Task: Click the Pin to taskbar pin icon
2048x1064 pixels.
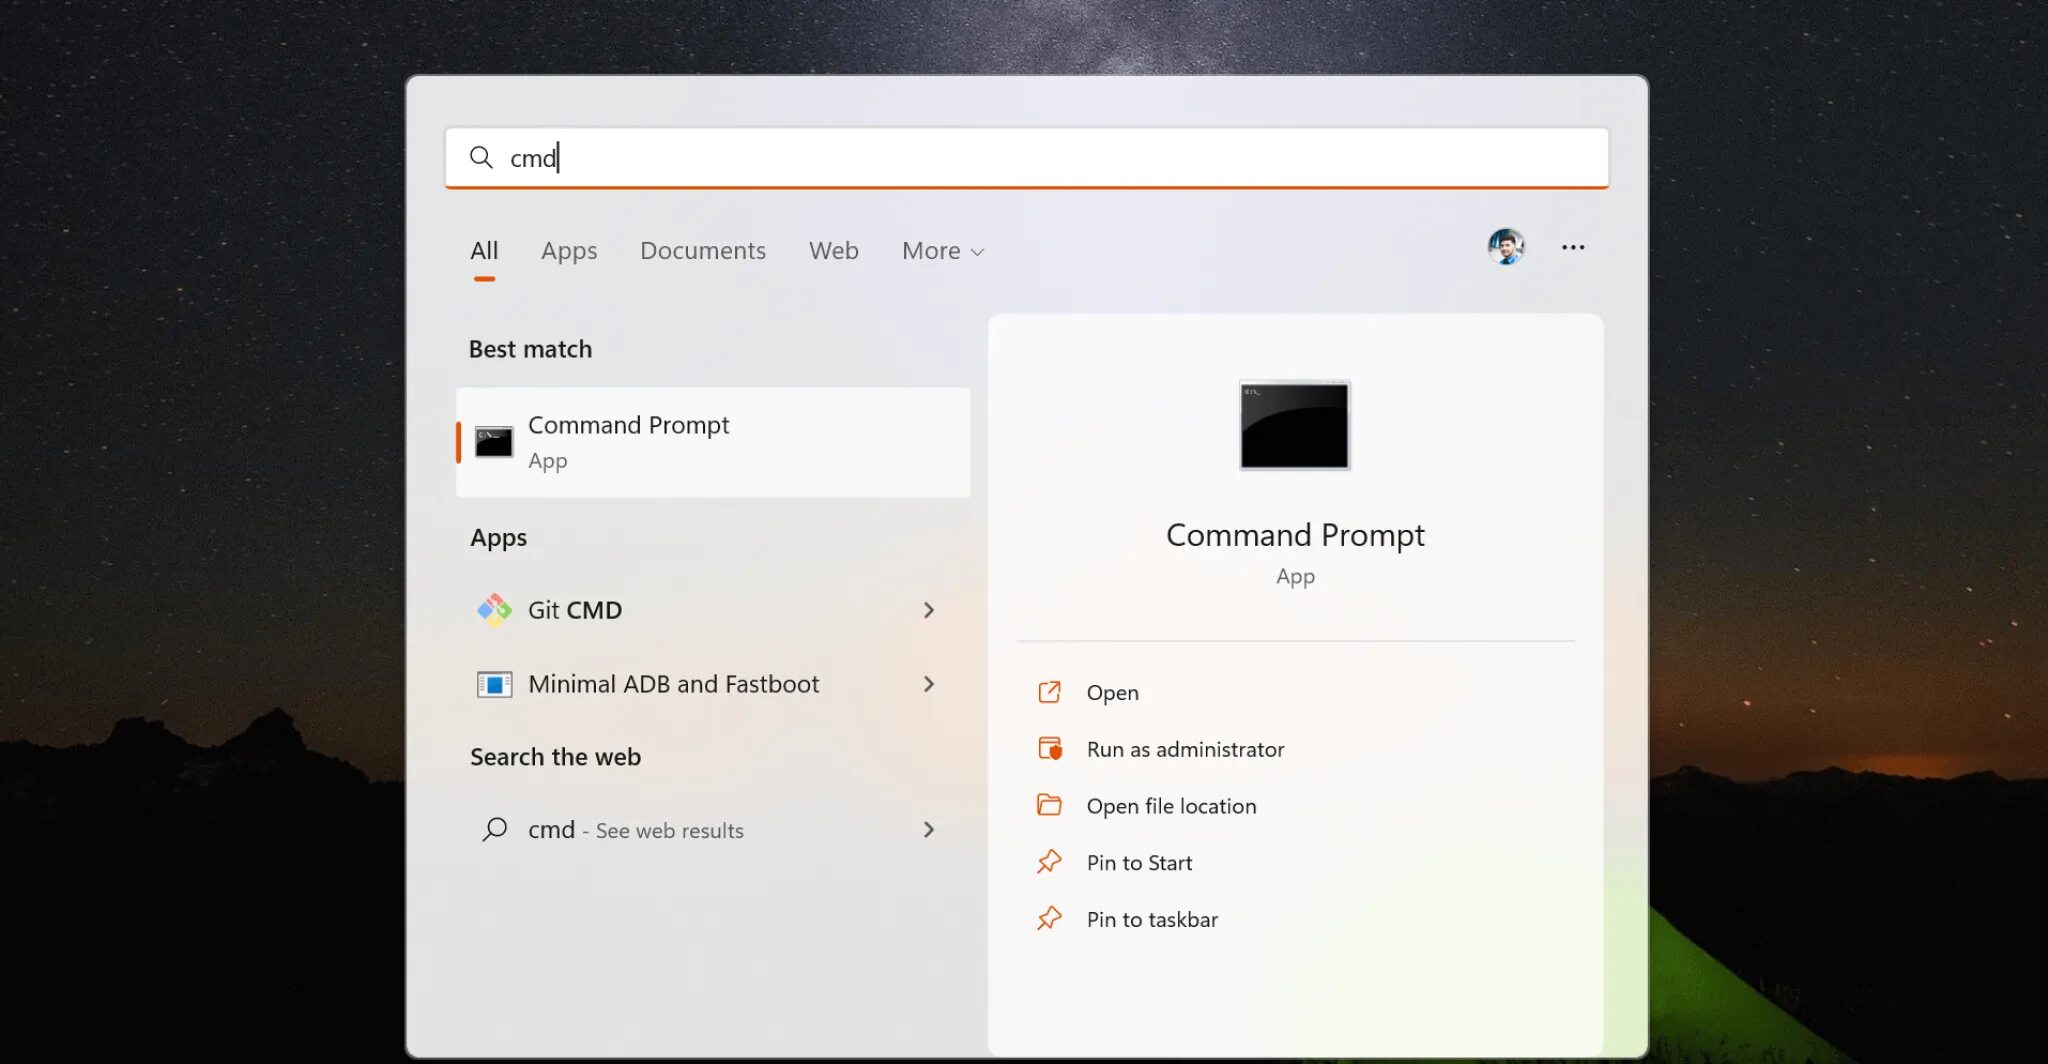Action: pos(1049,919)
